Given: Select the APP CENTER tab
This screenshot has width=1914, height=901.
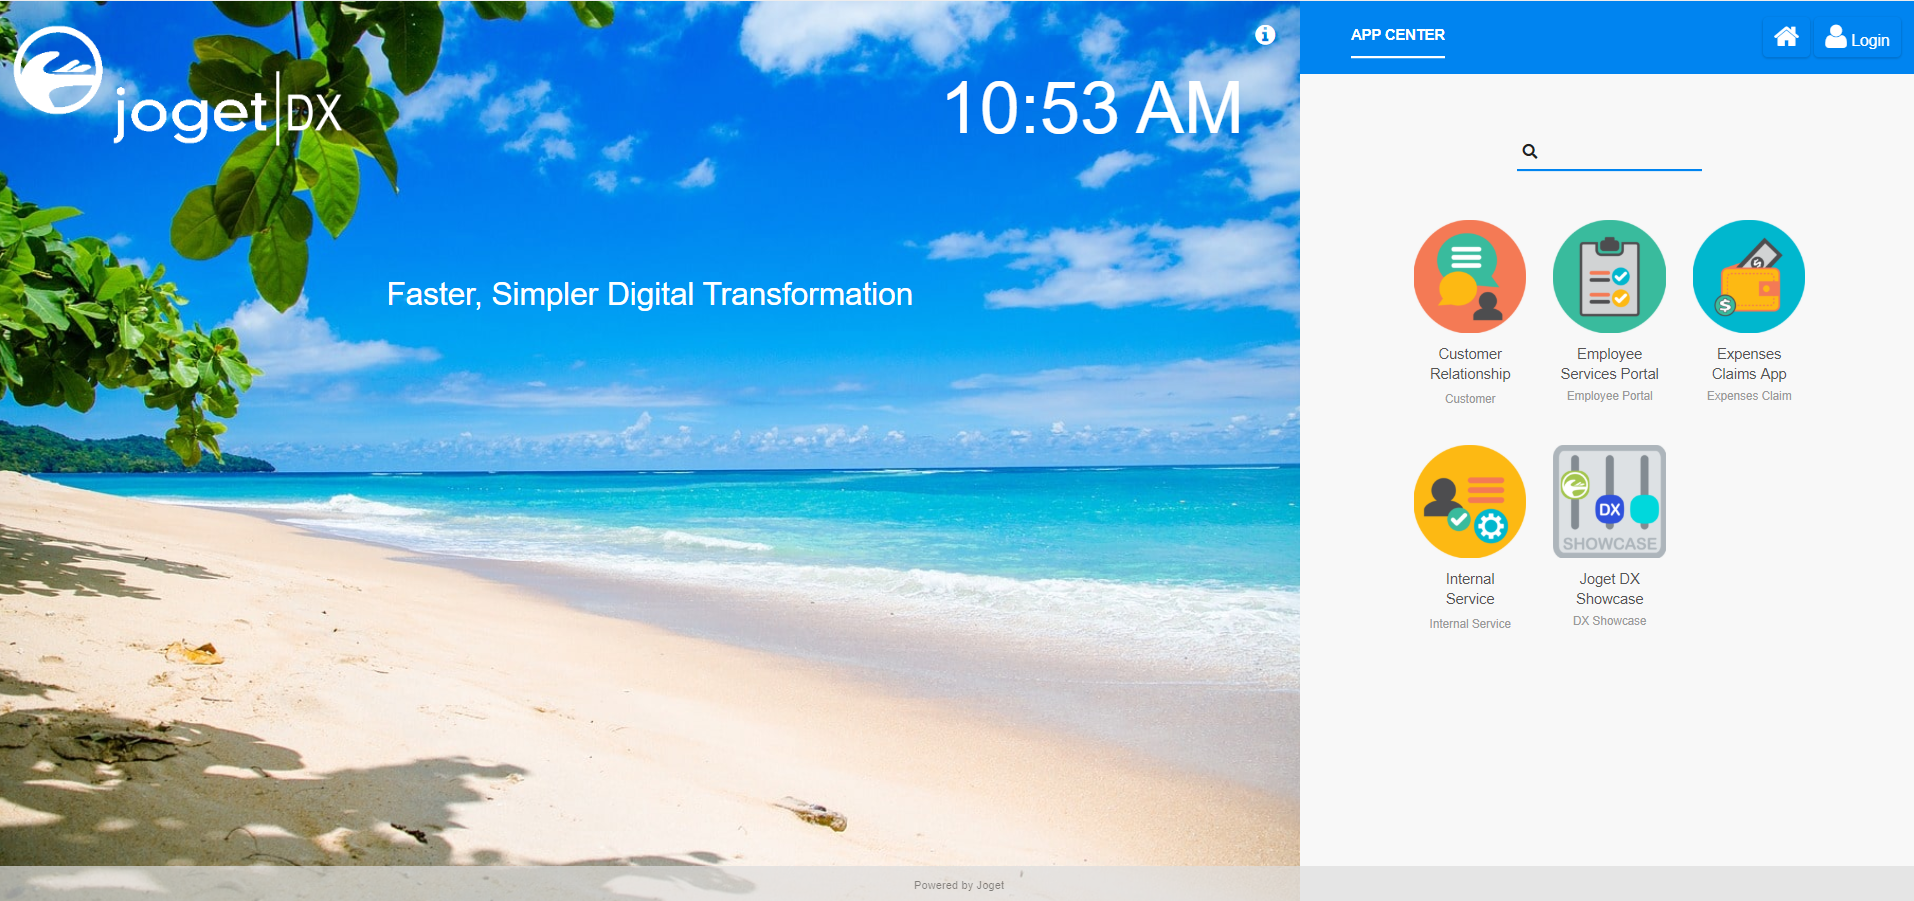Looking at the screenshot, I should point(1397,35).
